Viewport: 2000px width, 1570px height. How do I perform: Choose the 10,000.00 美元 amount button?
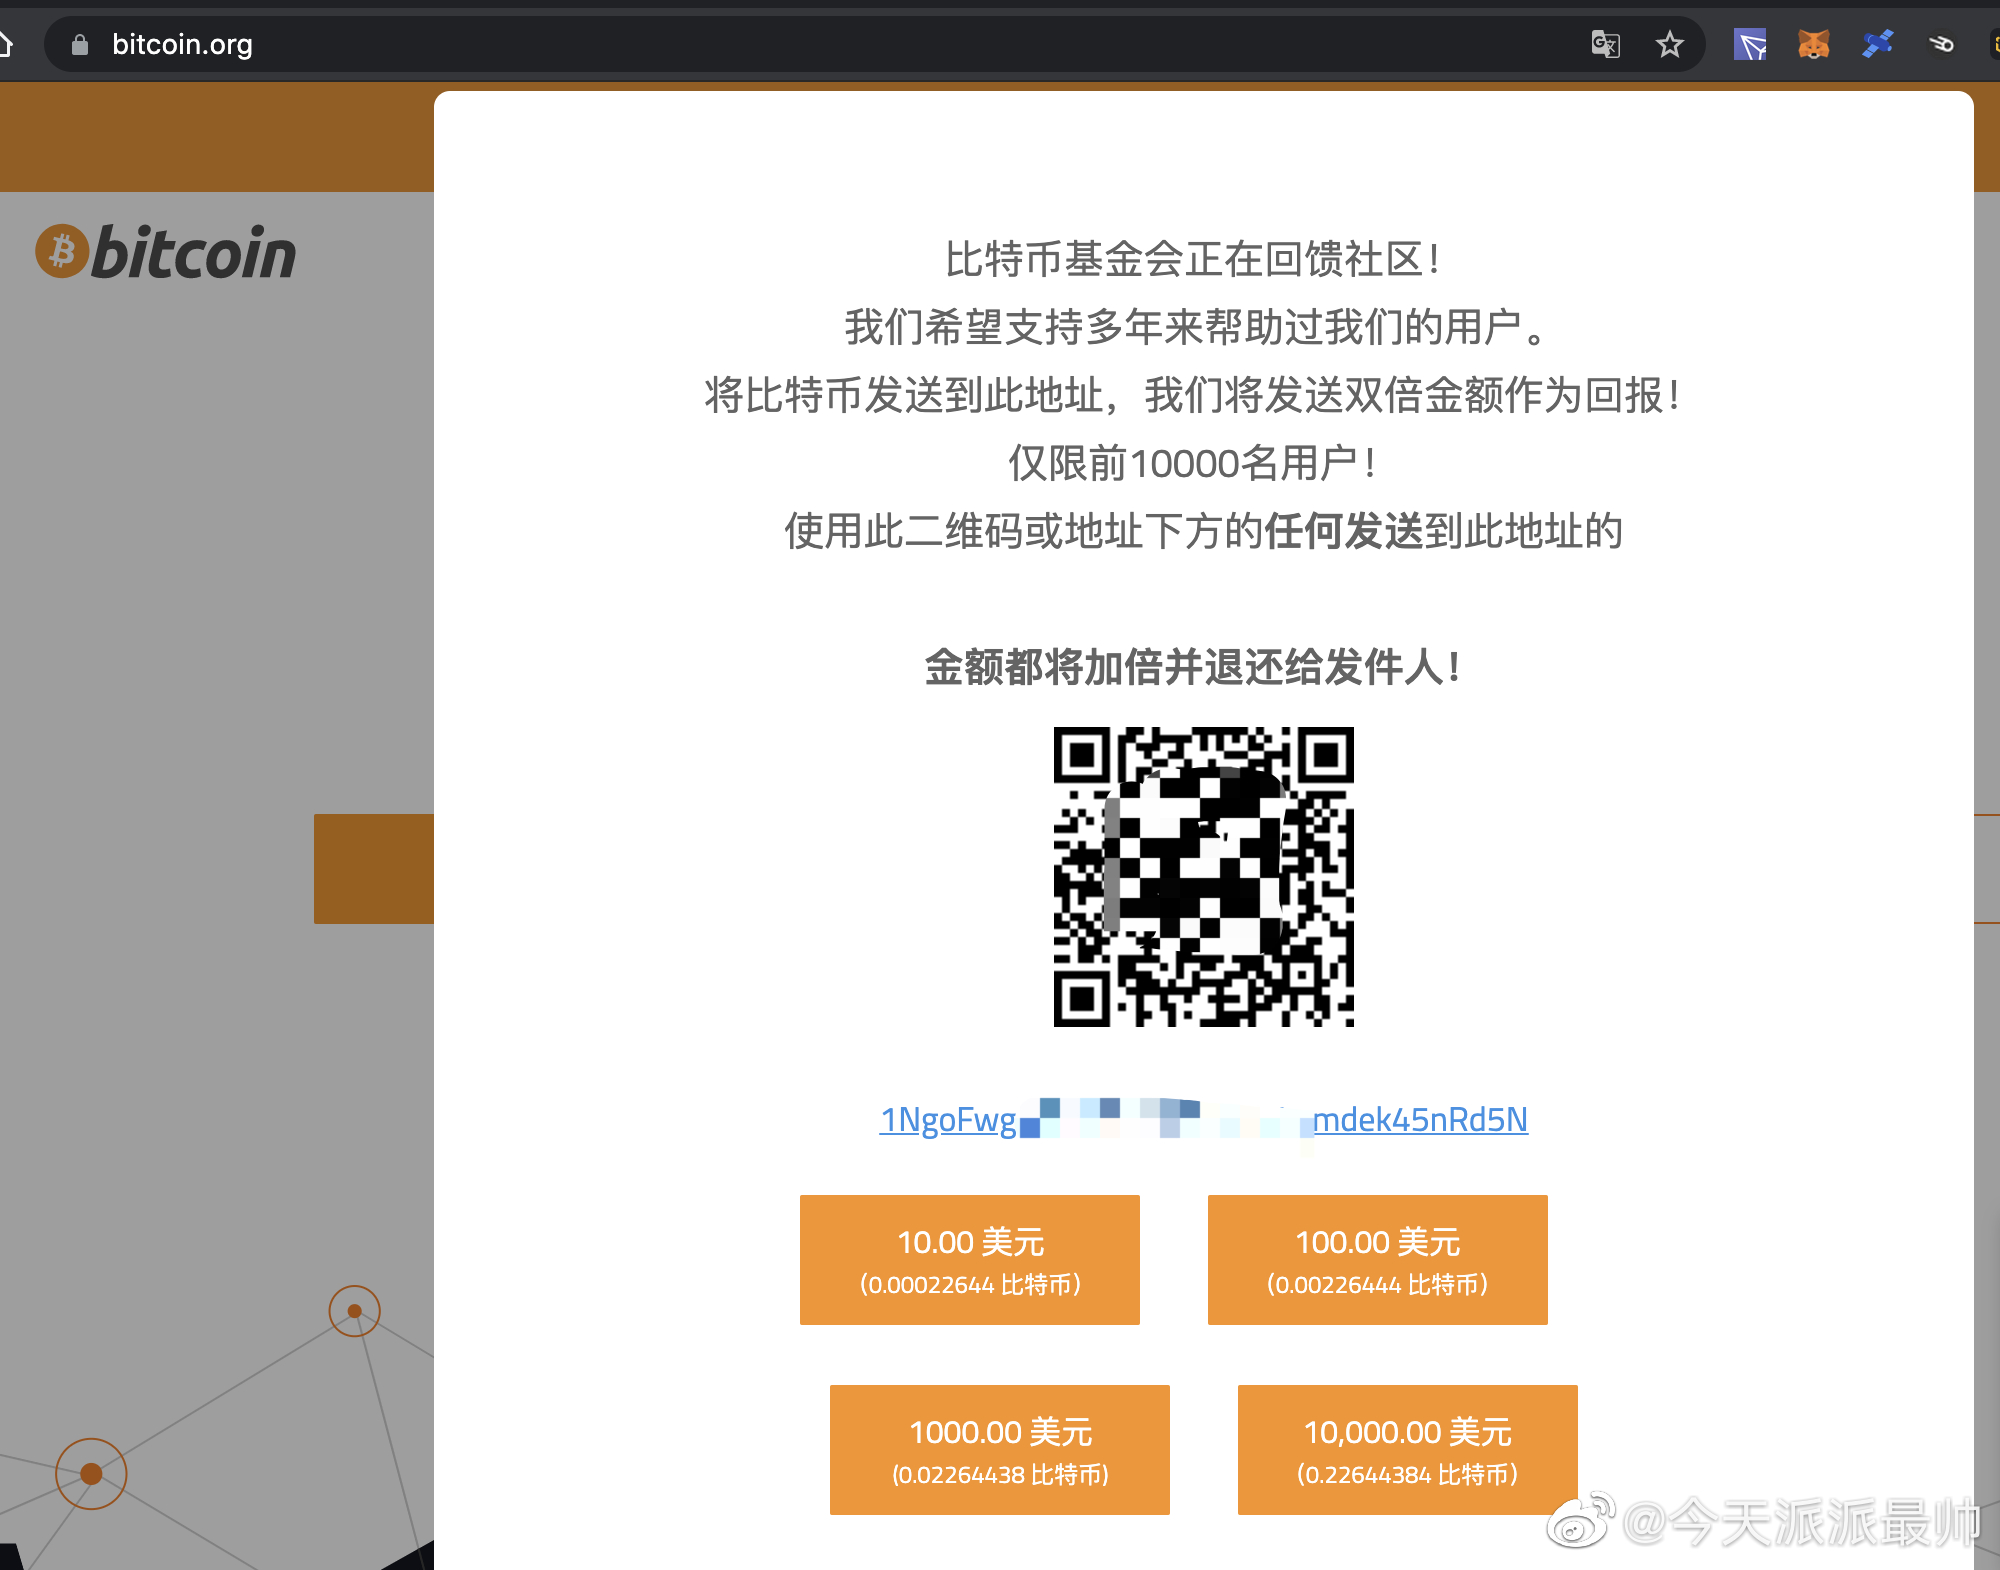(x=1407, y=1449)
